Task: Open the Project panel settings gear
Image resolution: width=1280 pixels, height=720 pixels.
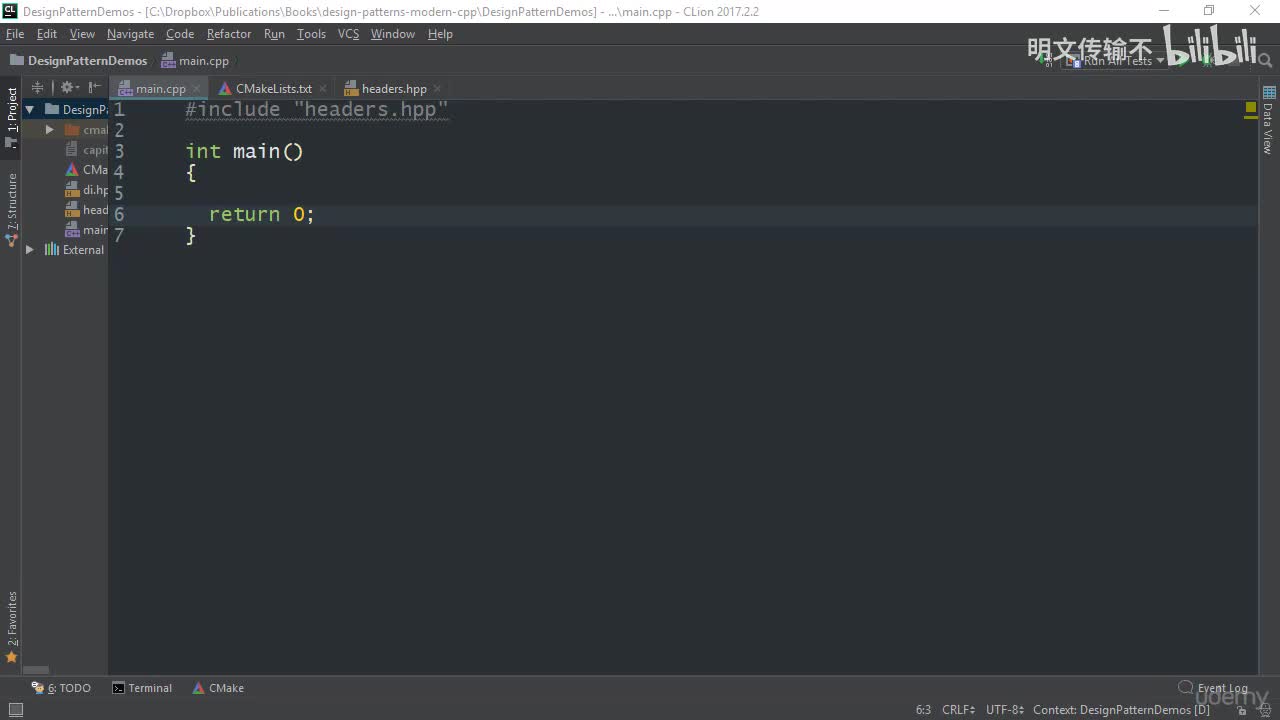Action: click(68, 88)
